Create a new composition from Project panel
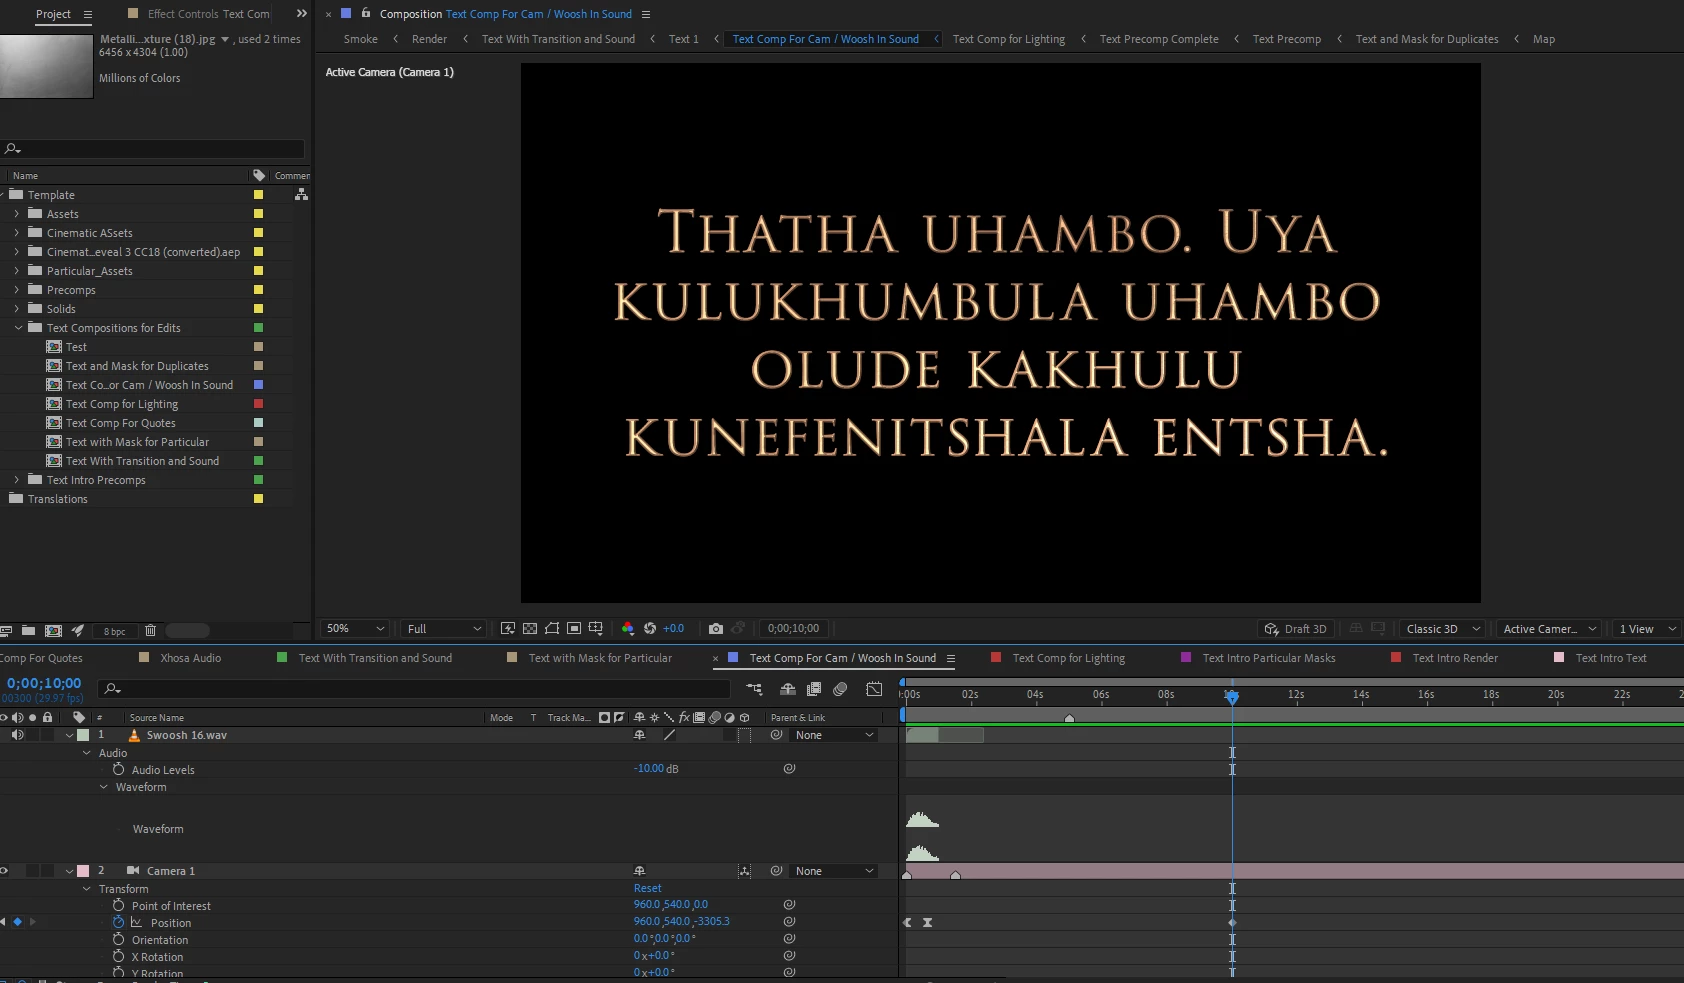Image resolution: width=1684 pixels, height=983 pixels. click(53, 631)
